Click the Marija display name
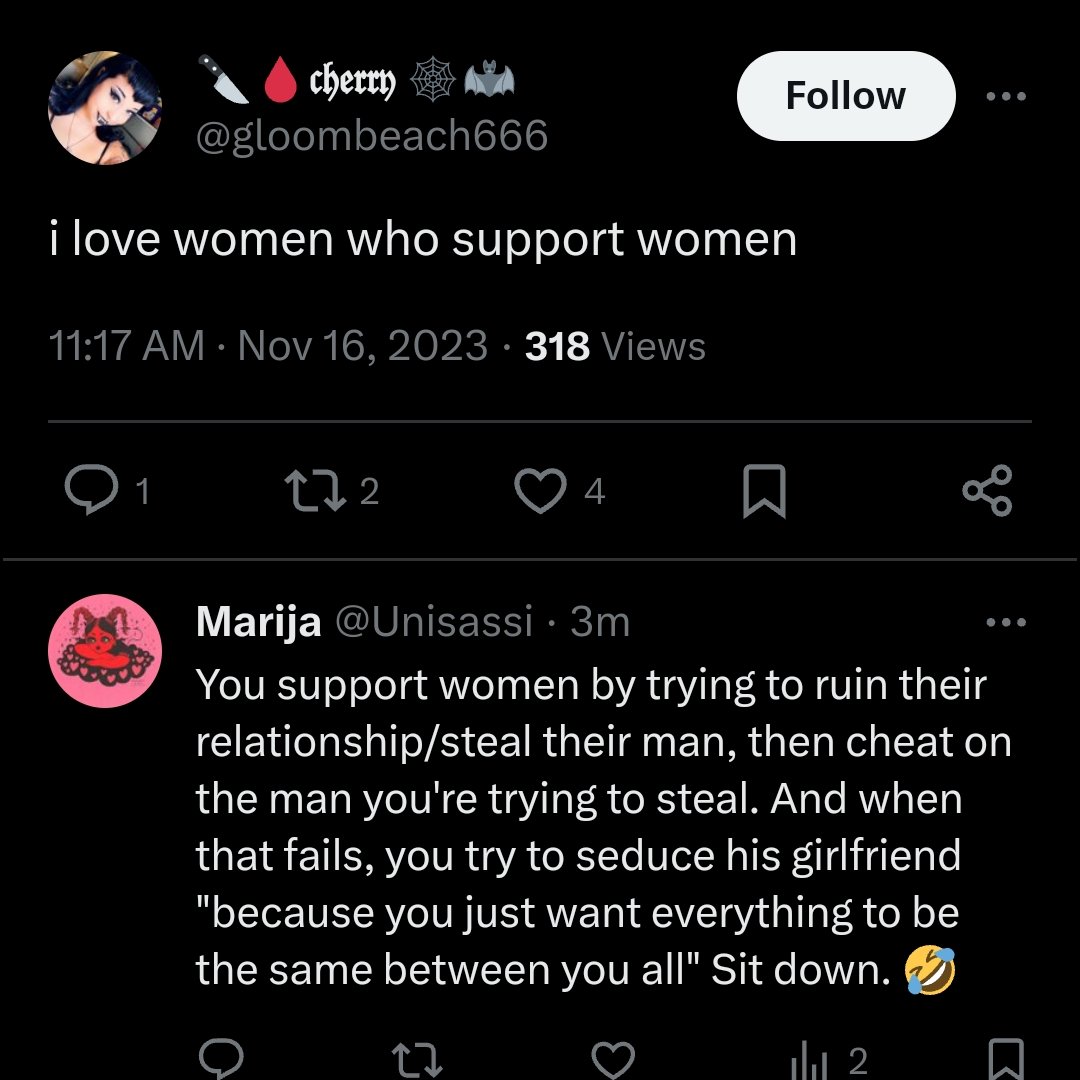The width and height of the screenshot is (1080, 1080). tap(258, 621)
